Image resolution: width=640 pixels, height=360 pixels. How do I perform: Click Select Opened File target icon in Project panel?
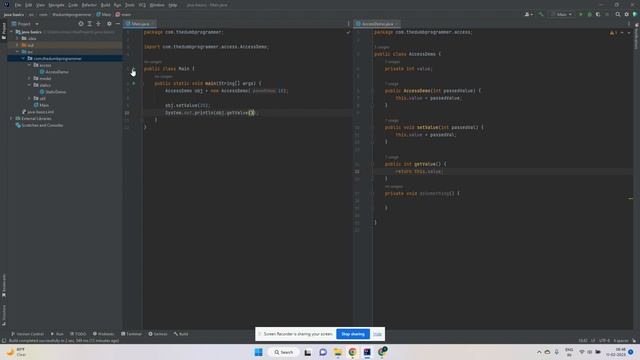click(81, 24)
